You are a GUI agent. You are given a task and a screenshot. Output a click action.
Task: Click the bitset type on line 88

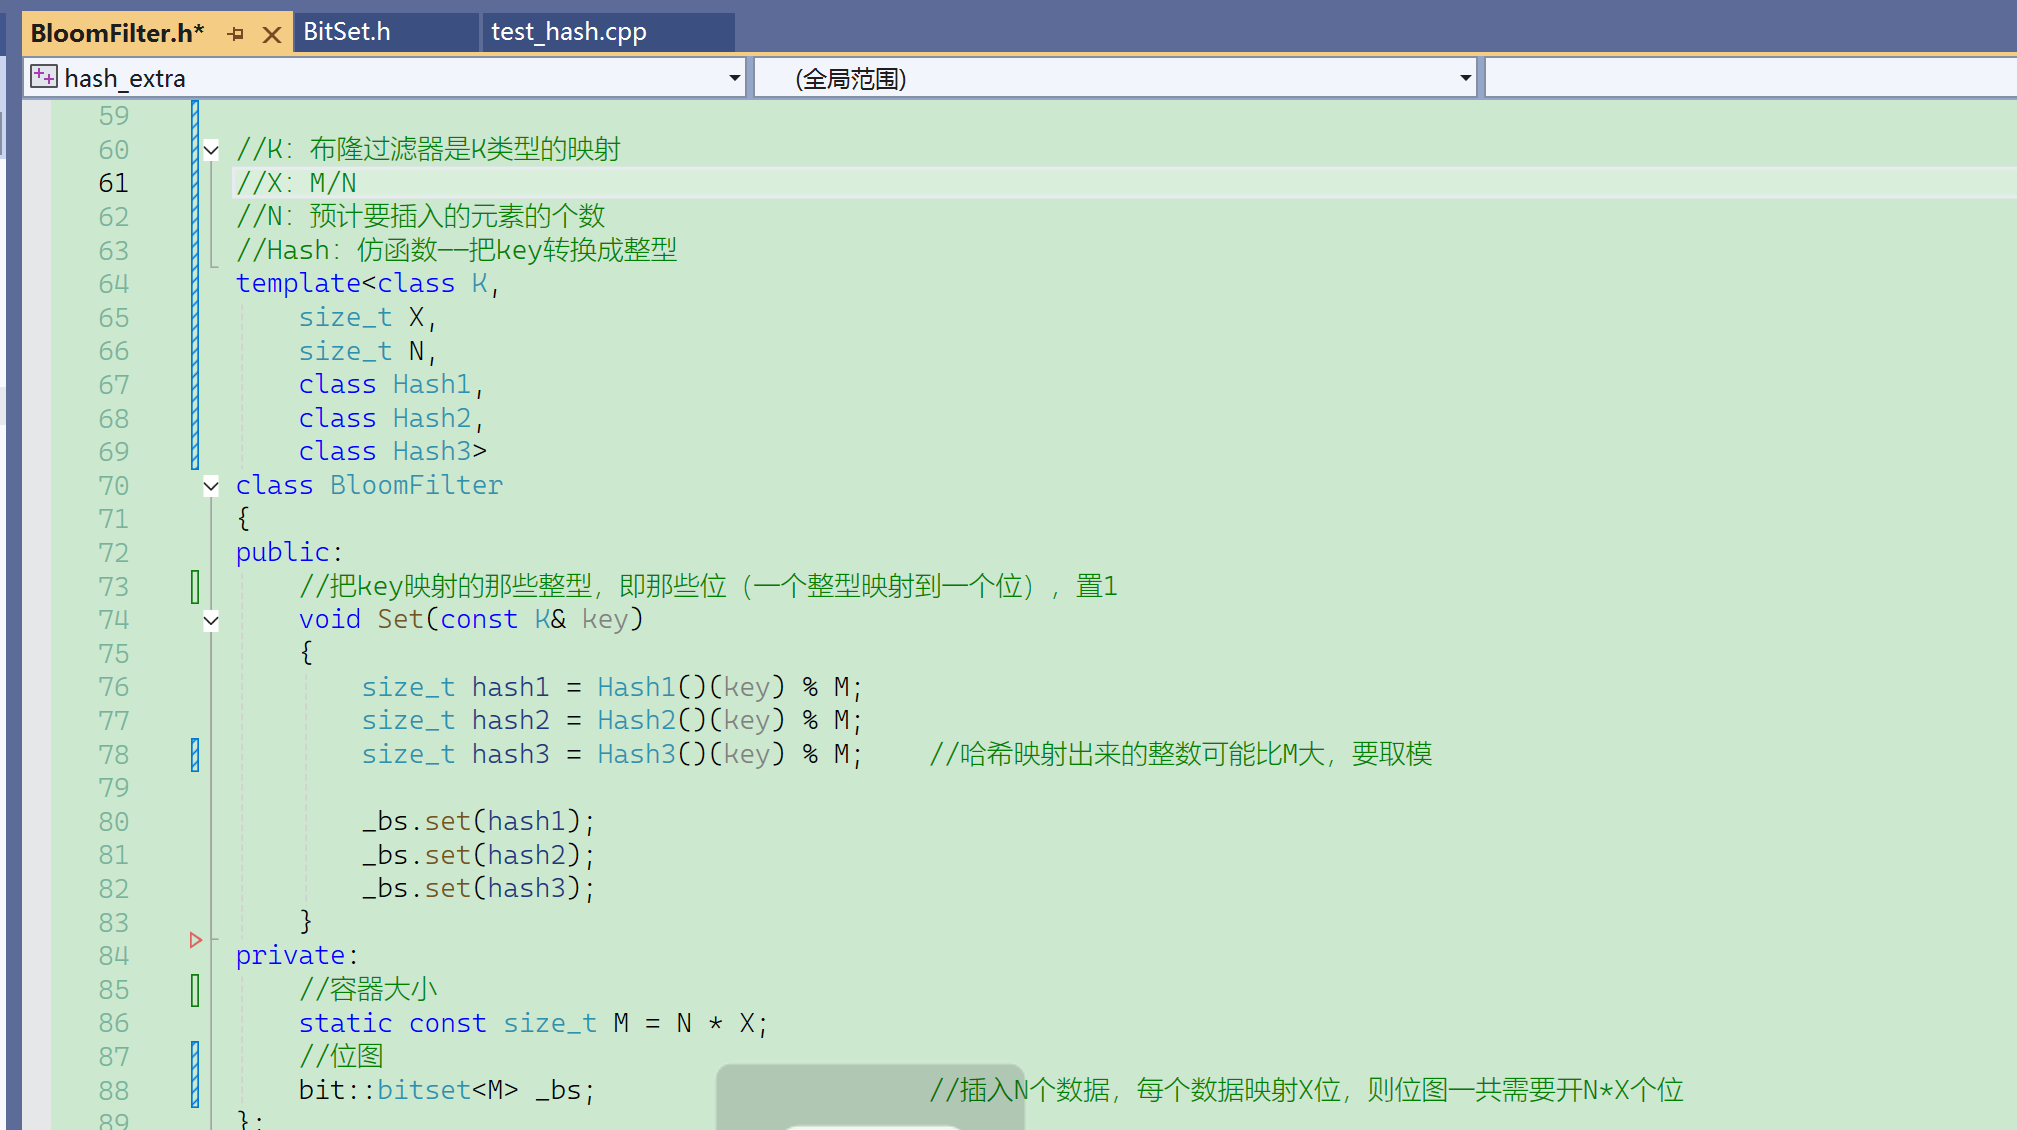tap(423, 1090)
